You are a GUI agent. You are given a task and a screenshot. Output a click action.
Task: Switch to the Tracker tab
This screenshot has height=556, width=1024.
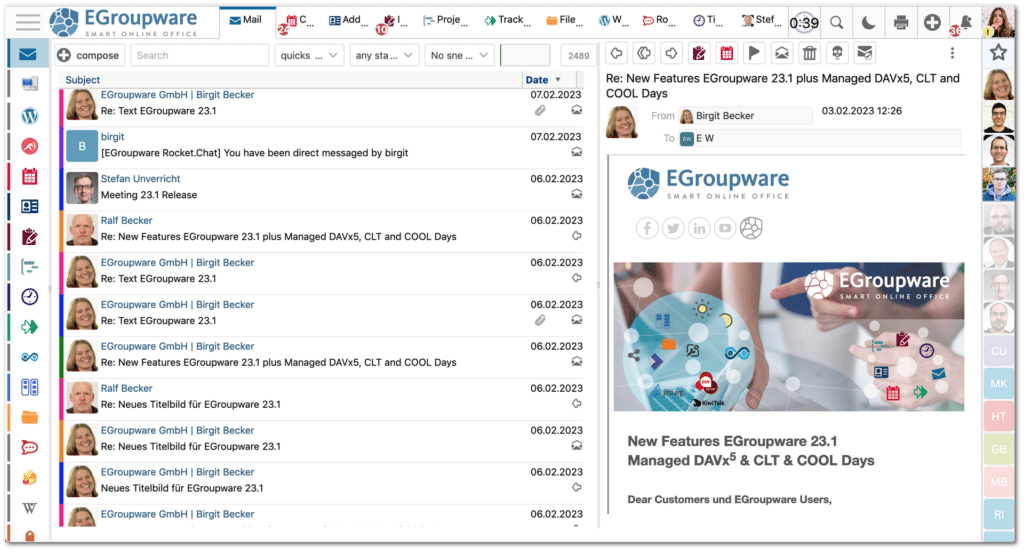[506, 20]
